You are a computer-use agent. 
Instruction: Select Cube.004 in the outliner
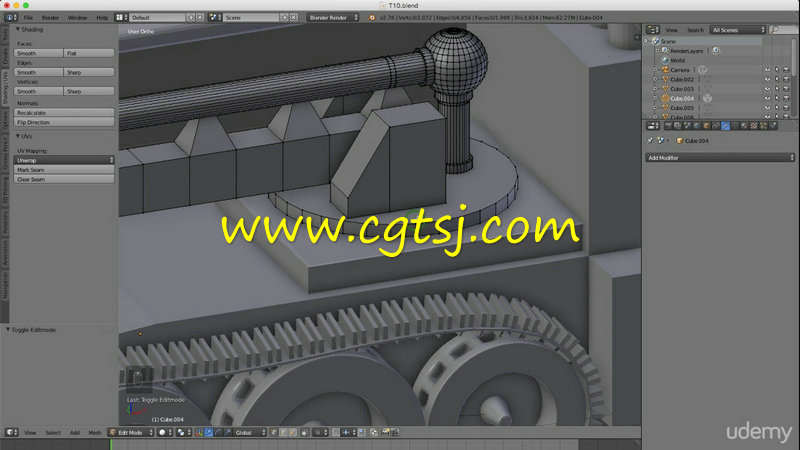point(682,98)
